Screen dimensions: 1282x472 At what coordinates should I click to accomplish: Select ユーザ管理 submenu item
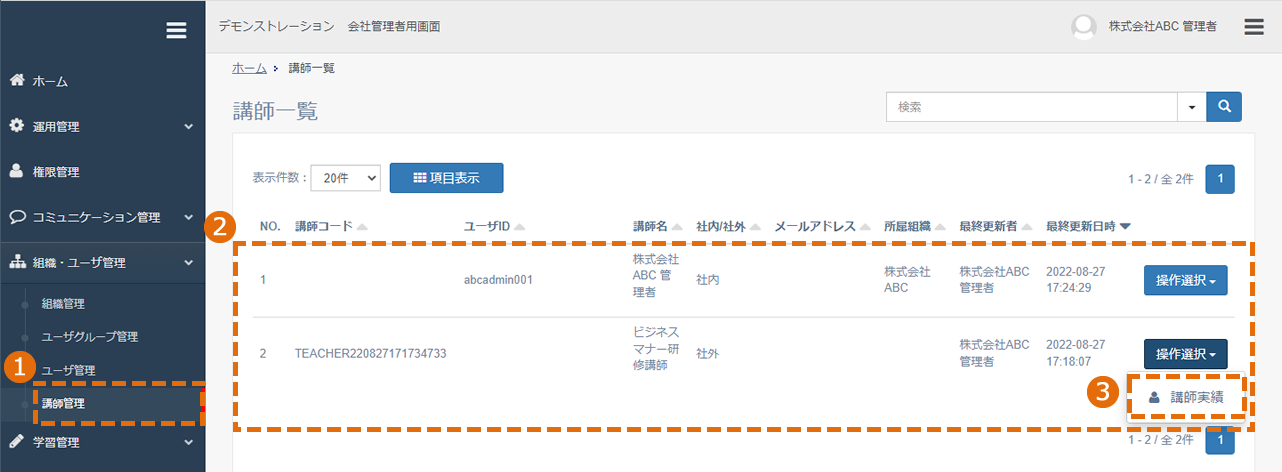(68, 370)
